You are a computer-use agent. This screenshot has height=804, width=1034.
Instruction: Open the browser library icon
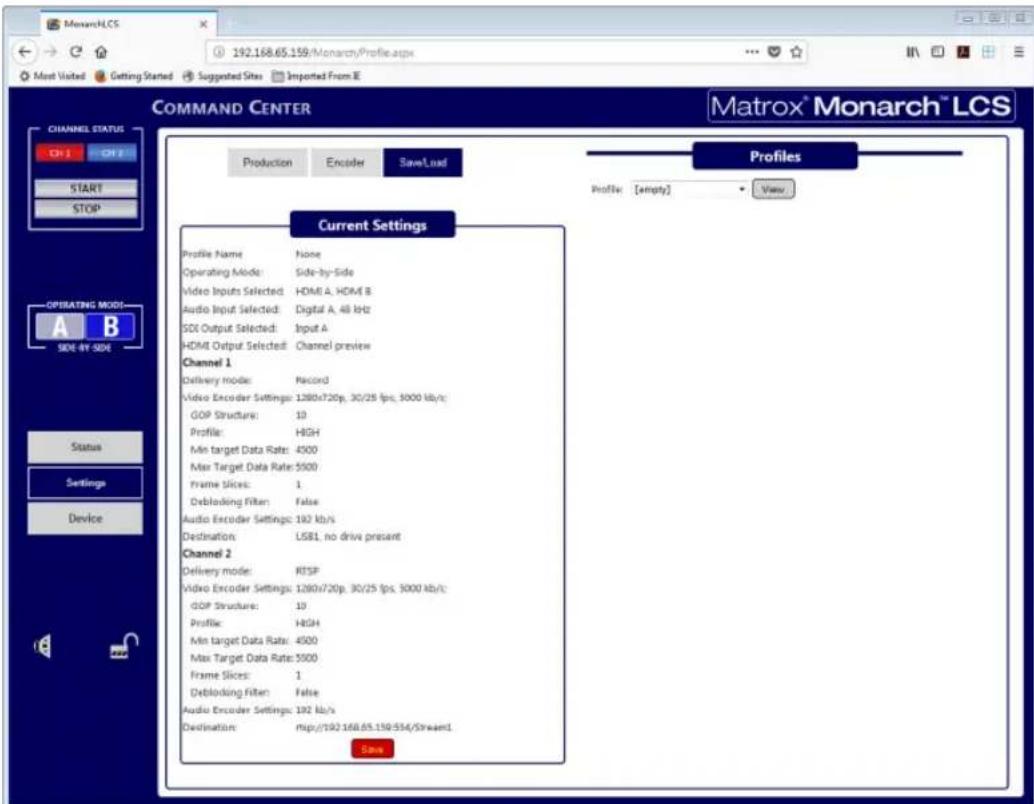pos(913,51)
